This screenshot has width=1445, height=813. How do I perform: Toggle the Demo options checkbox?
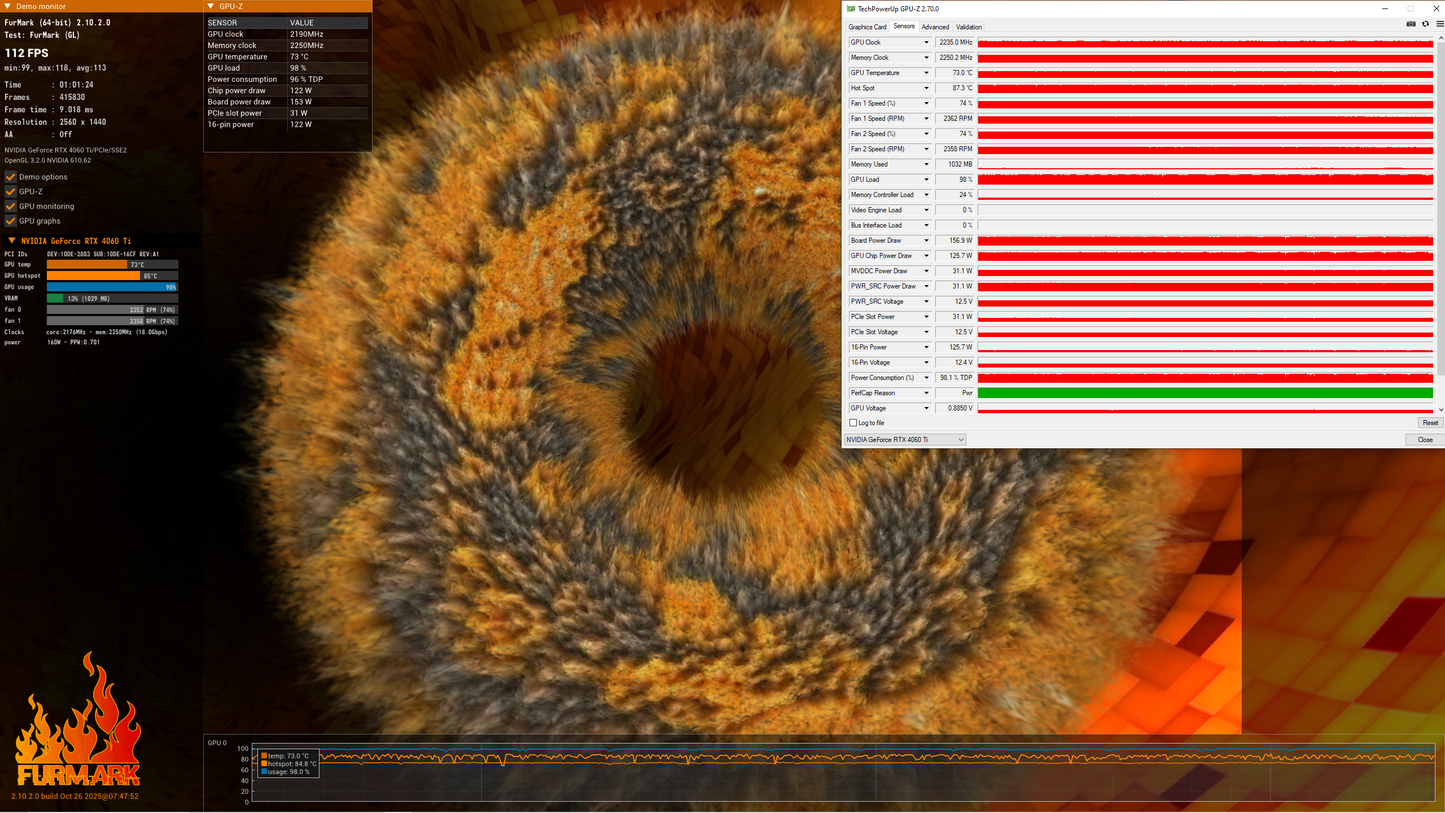click(11, 177)
